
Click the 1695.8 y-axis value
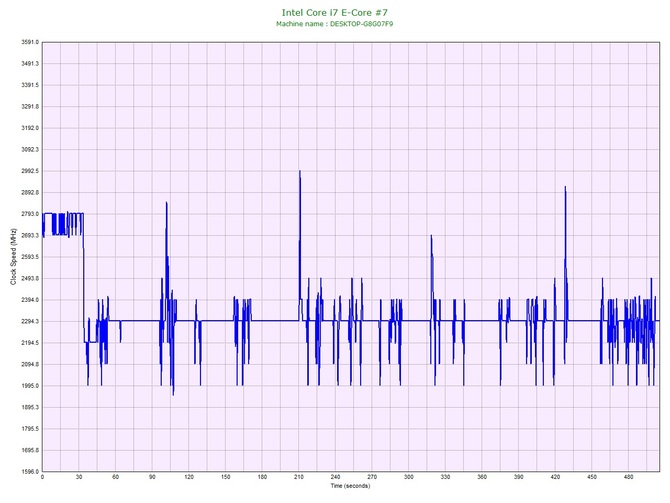pyautogui.click(x=30, y=450)
